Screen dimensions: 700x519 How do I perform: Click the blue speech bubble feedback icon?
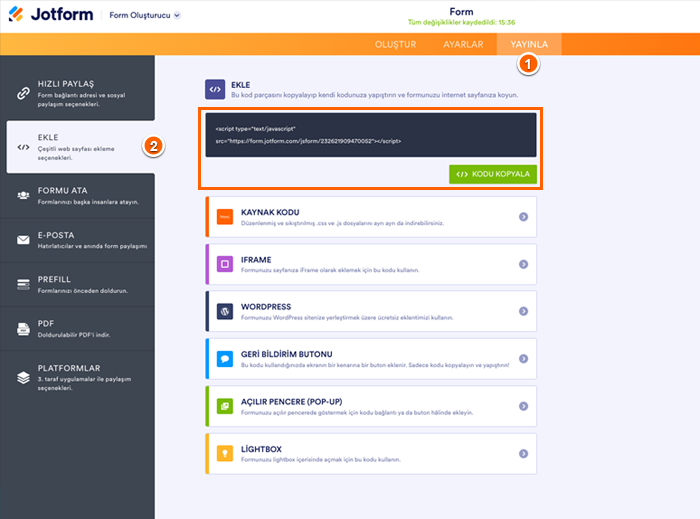coord(225,359)
